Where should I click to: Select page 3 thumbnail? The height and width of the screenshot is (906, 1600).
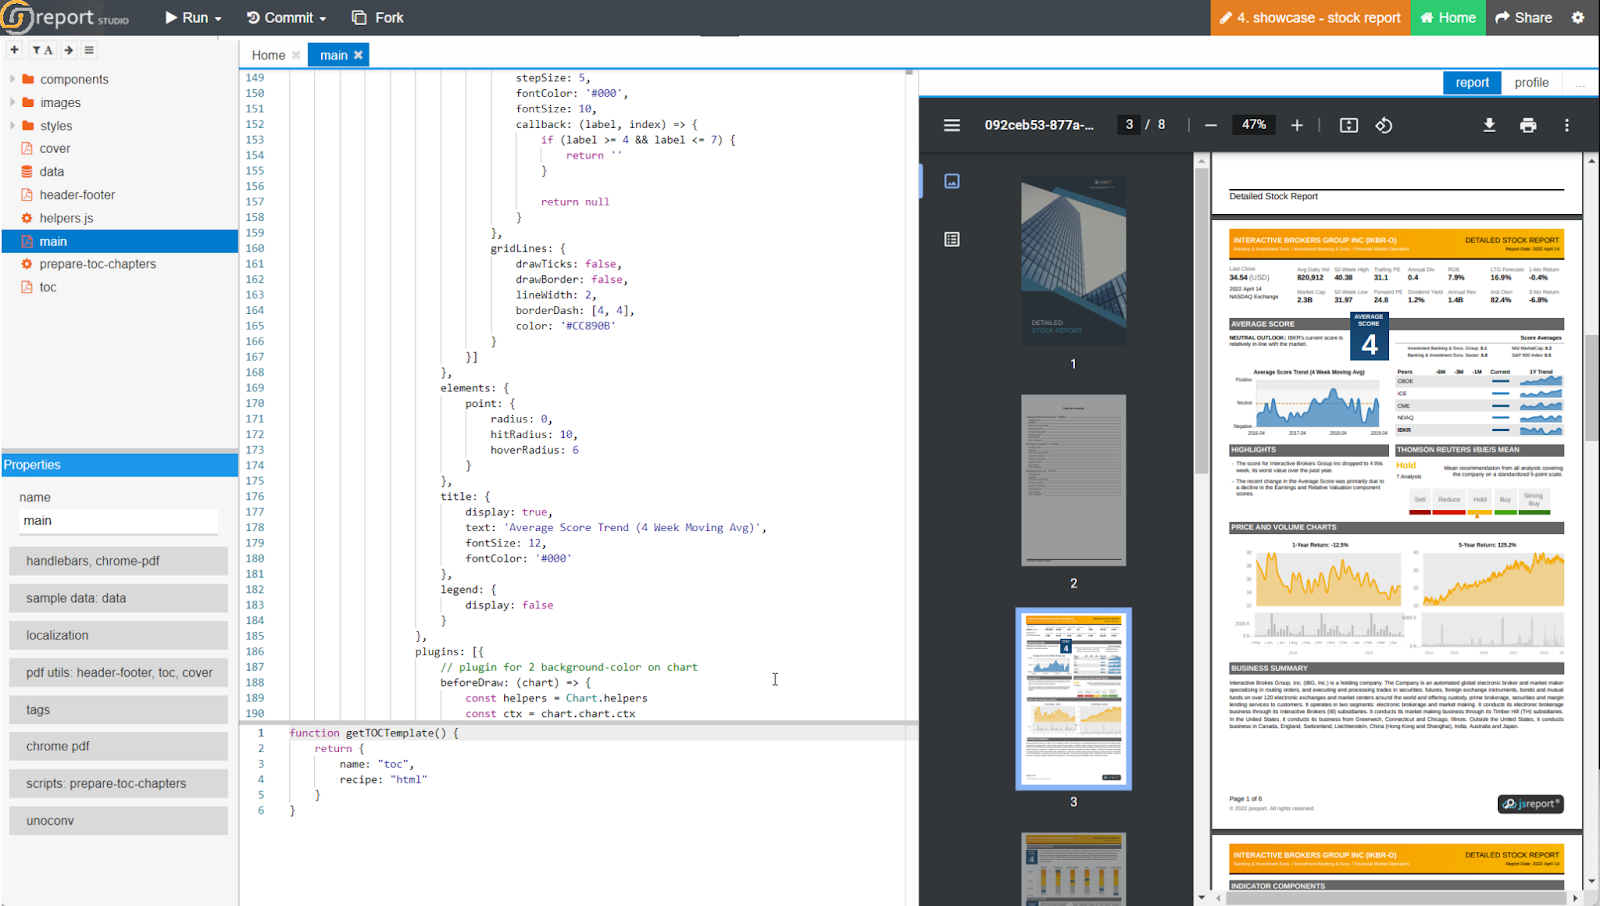[x=1073, y=699]
